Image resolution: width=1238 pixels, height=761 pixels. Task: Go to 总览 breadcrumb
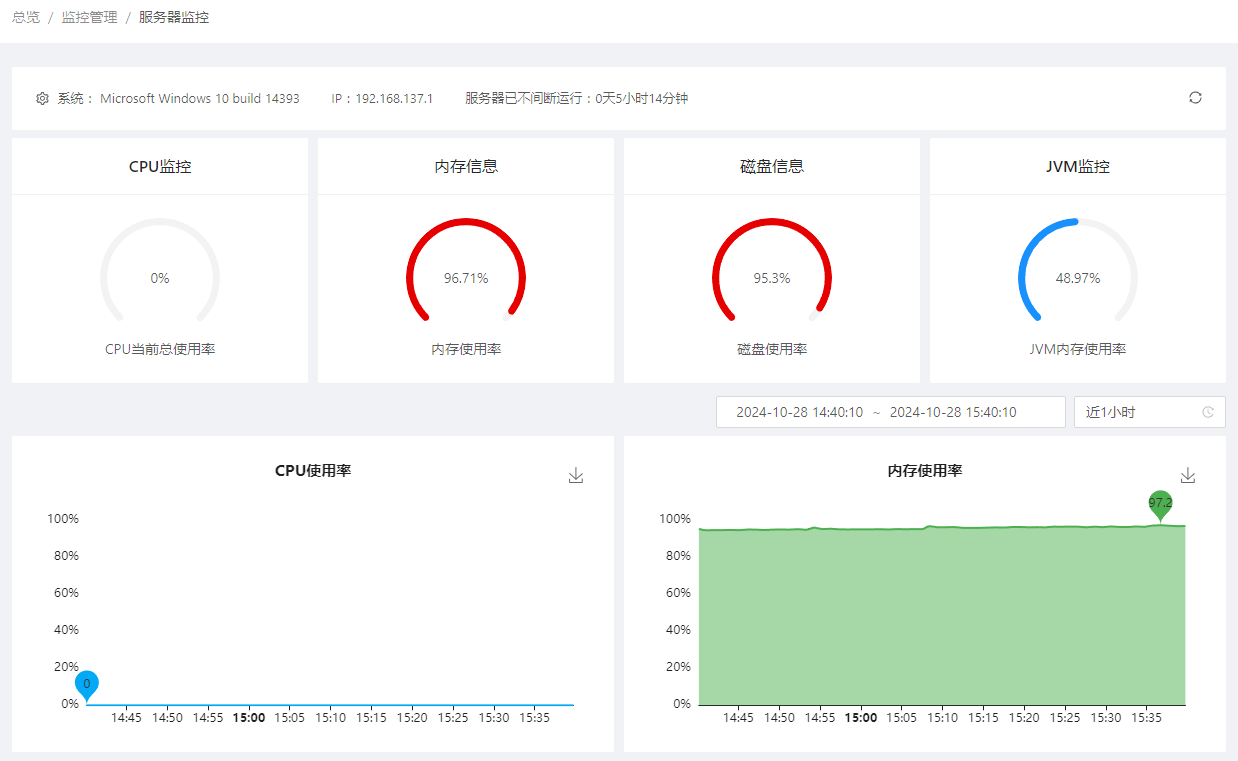point(26,17)
